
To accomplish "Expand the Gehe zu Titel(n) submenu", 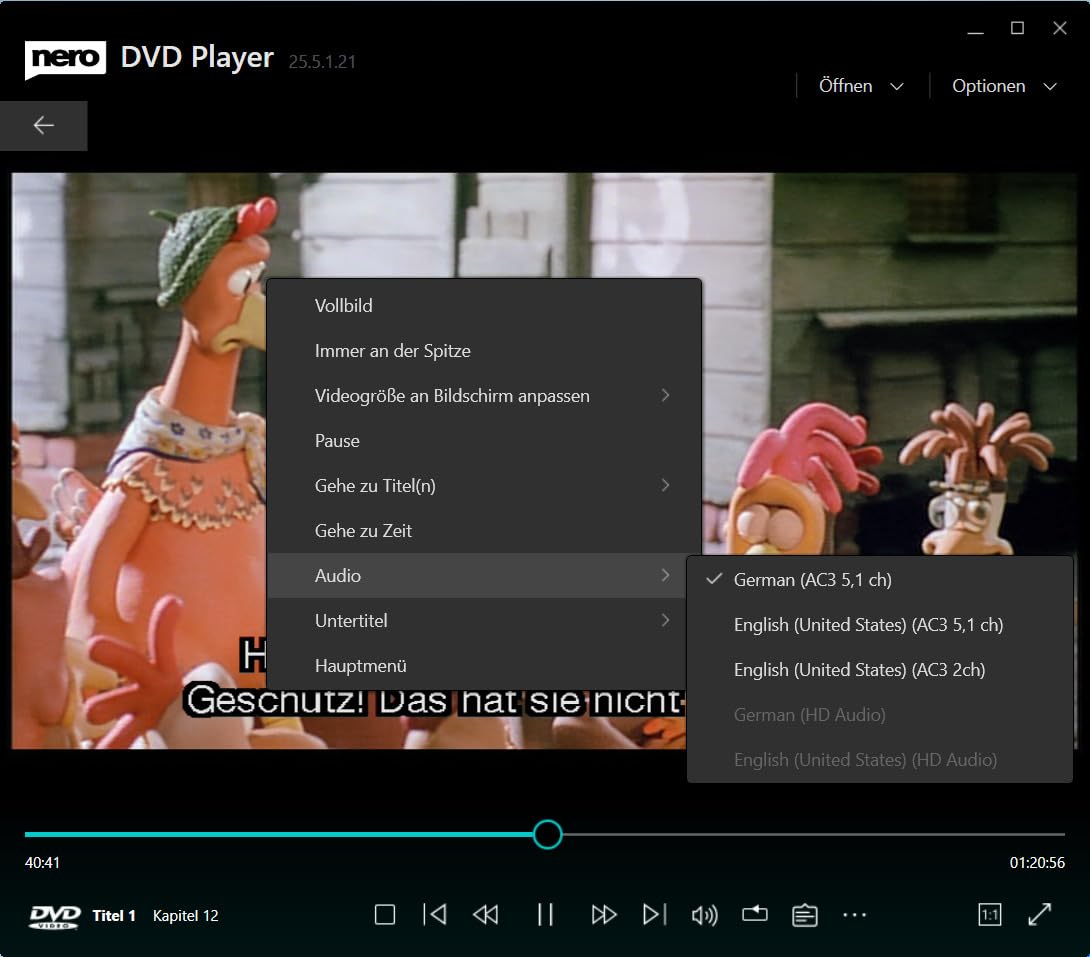I will click(x=484, y=486).
